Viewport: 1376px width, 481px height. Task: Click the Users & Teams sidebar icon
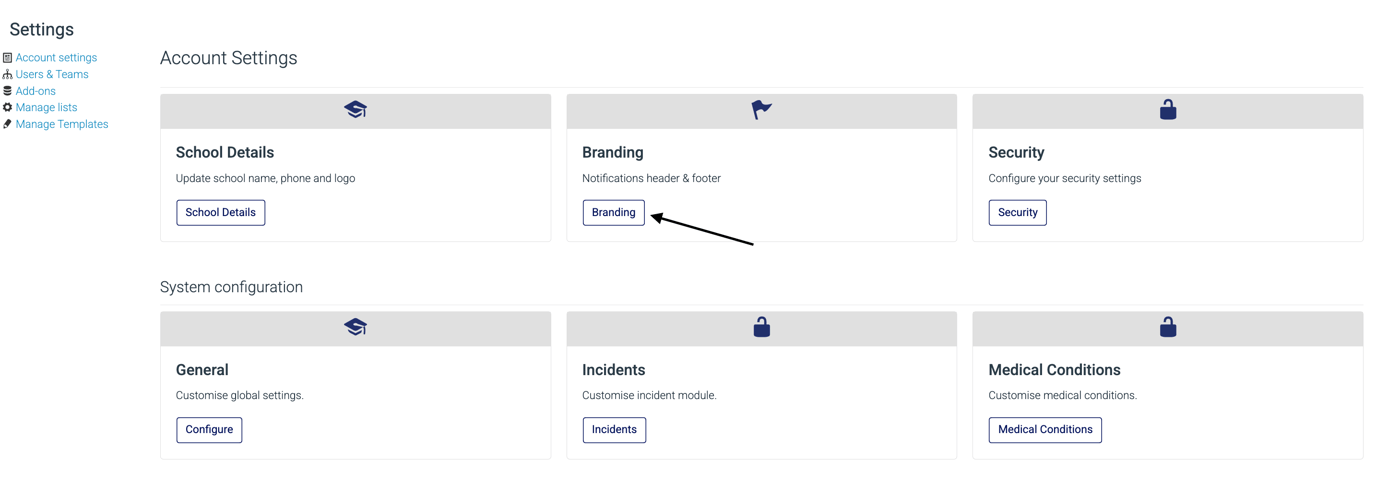point(7,74)
